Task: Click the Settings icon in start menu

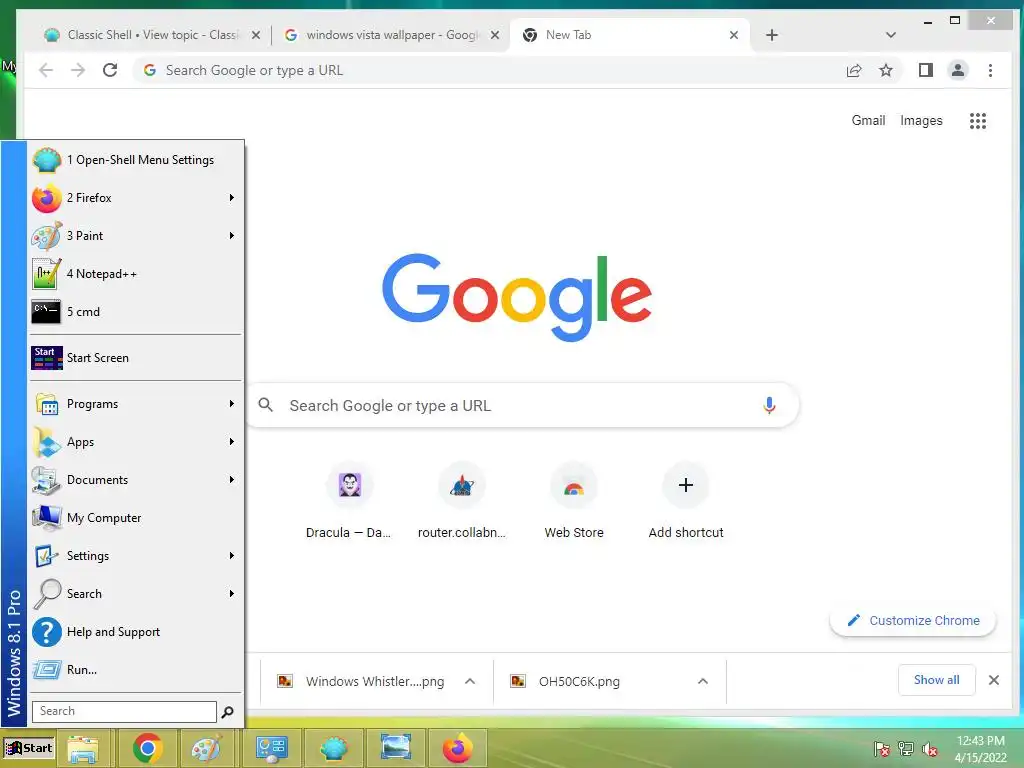Action: (x=46, y=556)
